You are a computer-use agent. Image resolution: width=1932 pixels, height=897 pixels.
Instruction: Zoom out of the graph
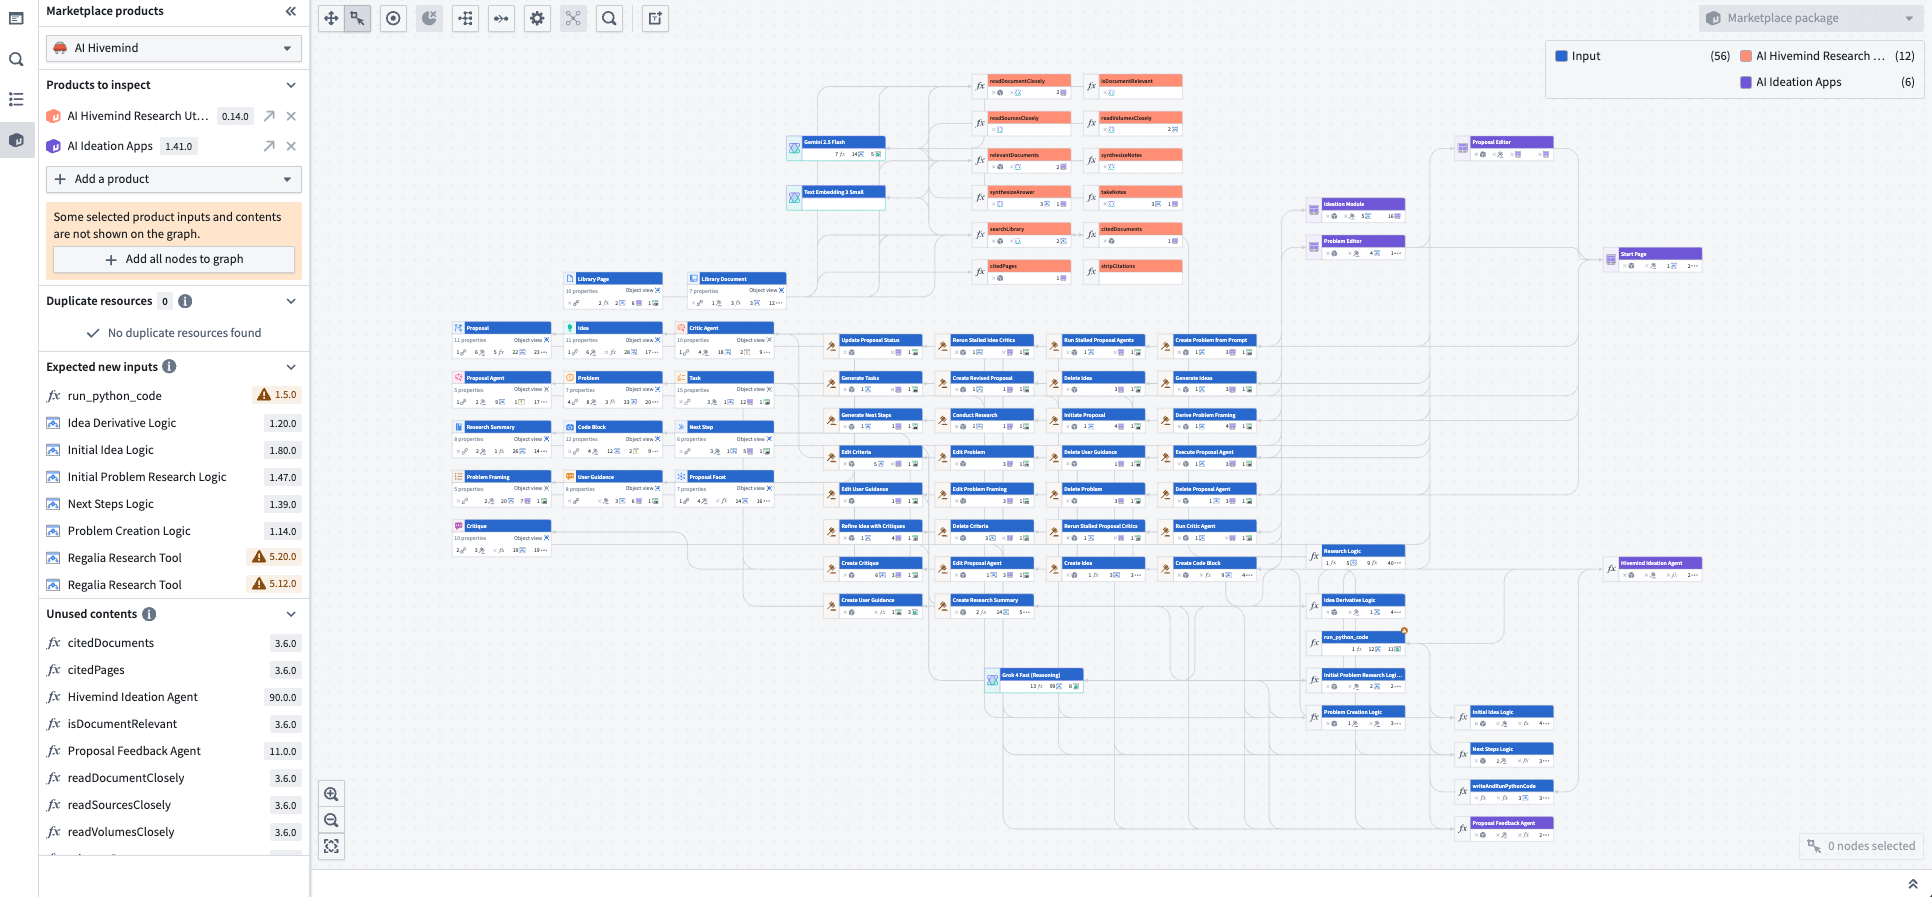(331, 820)
